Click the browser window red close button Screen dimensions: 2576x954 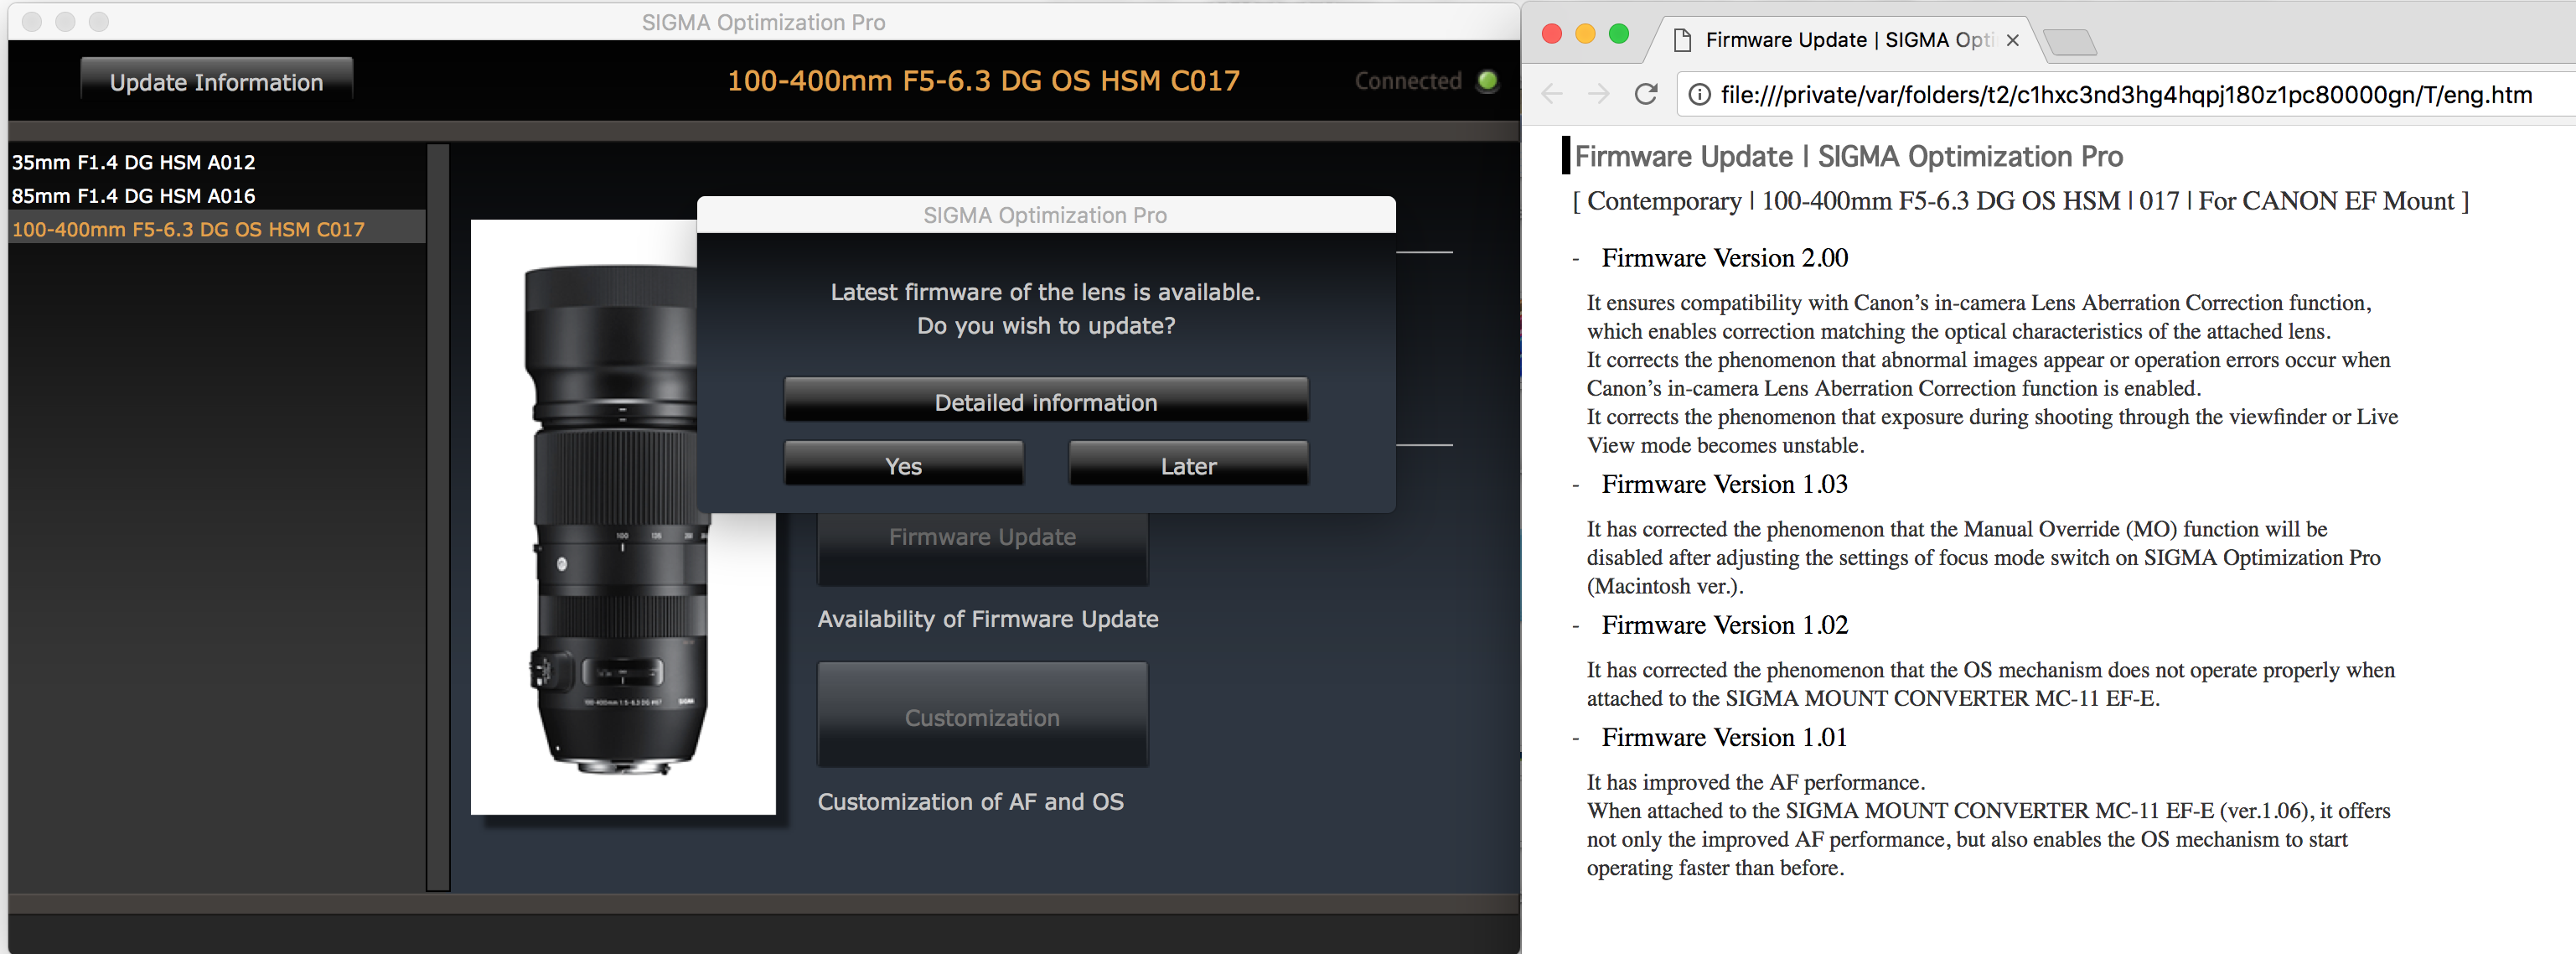click(x=1552, y=34)
